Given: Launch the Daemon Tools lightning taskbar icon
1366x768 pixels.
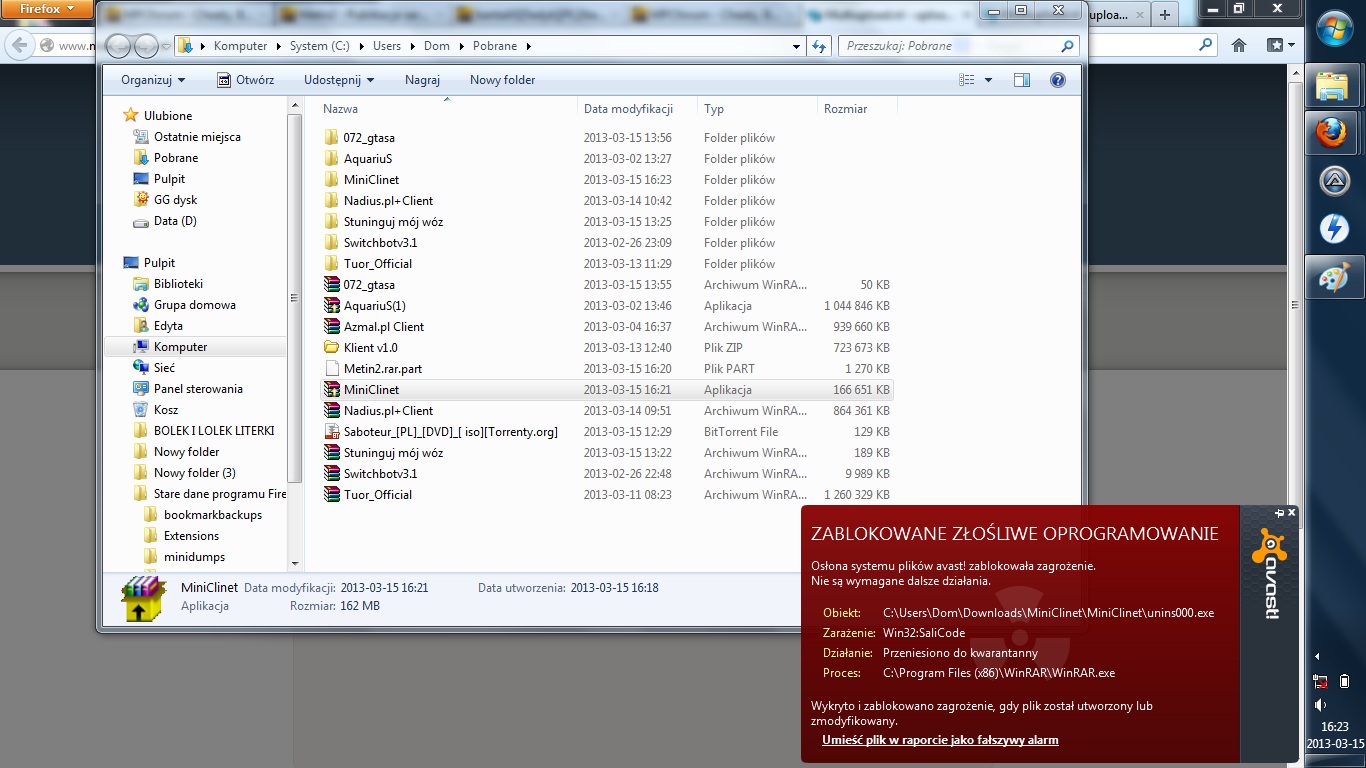Looking at the screenshot, I should pos(1334,229).
